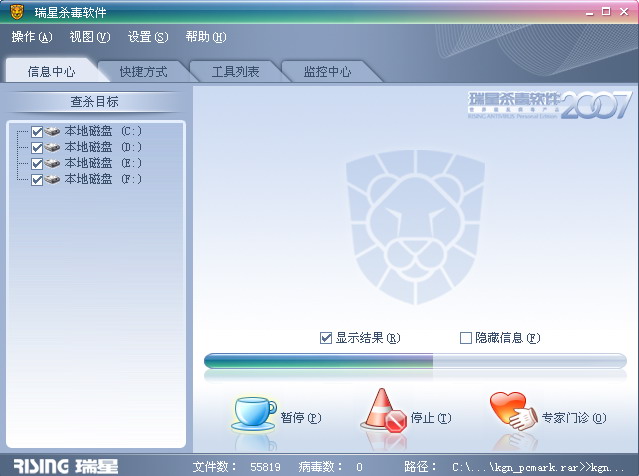The width and height of the screenshot is (639, 476).
Task: Click the 暂停(P) button label
Action: pyautogui.click(x=301, y=418)
